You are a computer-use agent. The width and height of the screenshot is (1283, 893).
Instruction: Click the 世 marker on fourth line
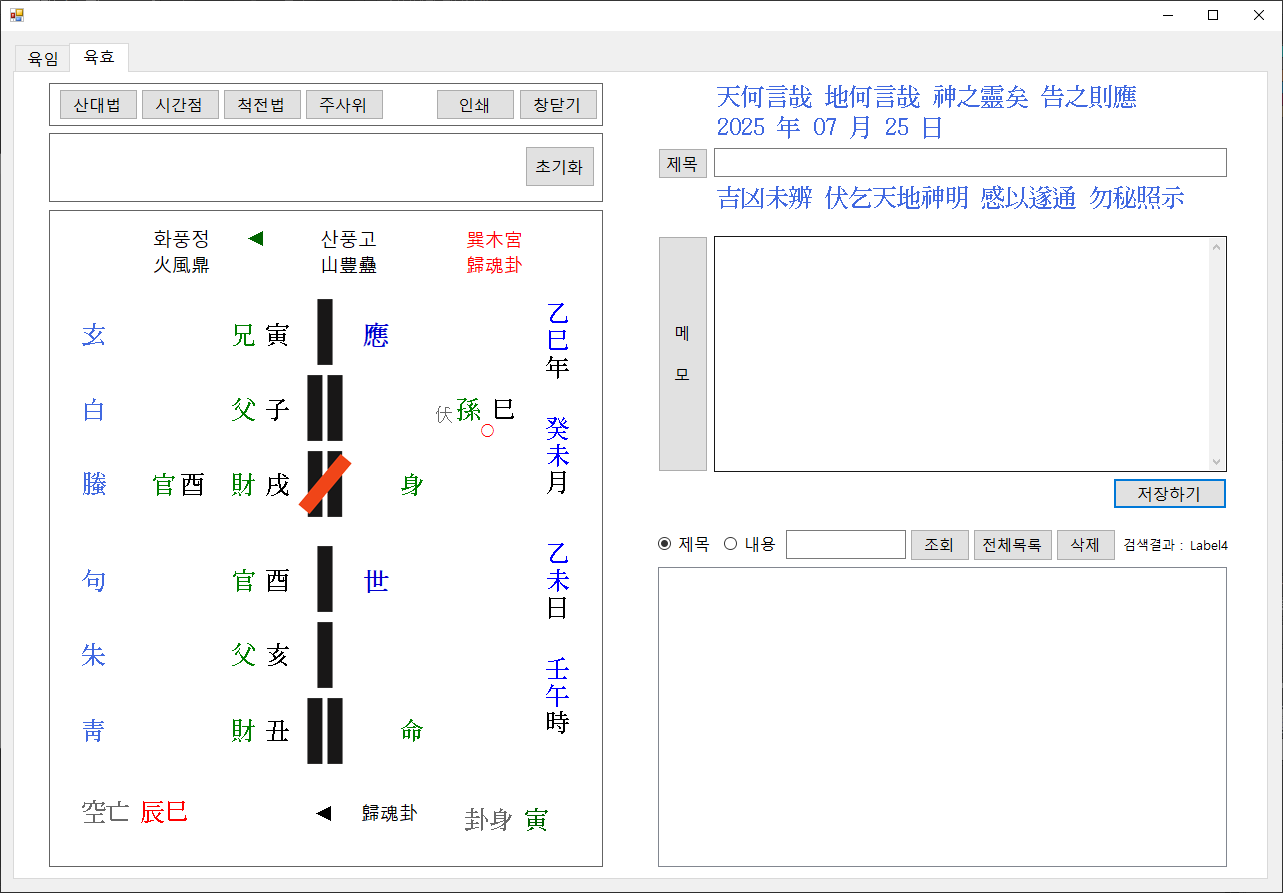[x=376, y=581]
